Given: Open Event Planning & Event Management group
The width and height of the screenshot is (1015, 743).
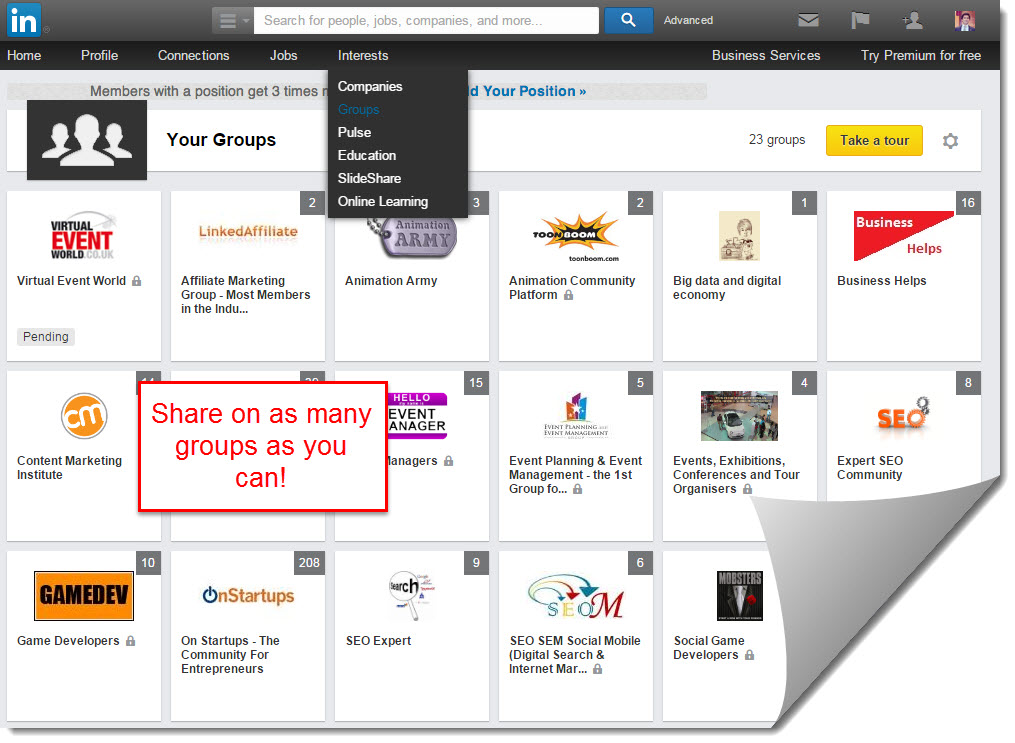Looking at the screenshot, I should [575, 475].
